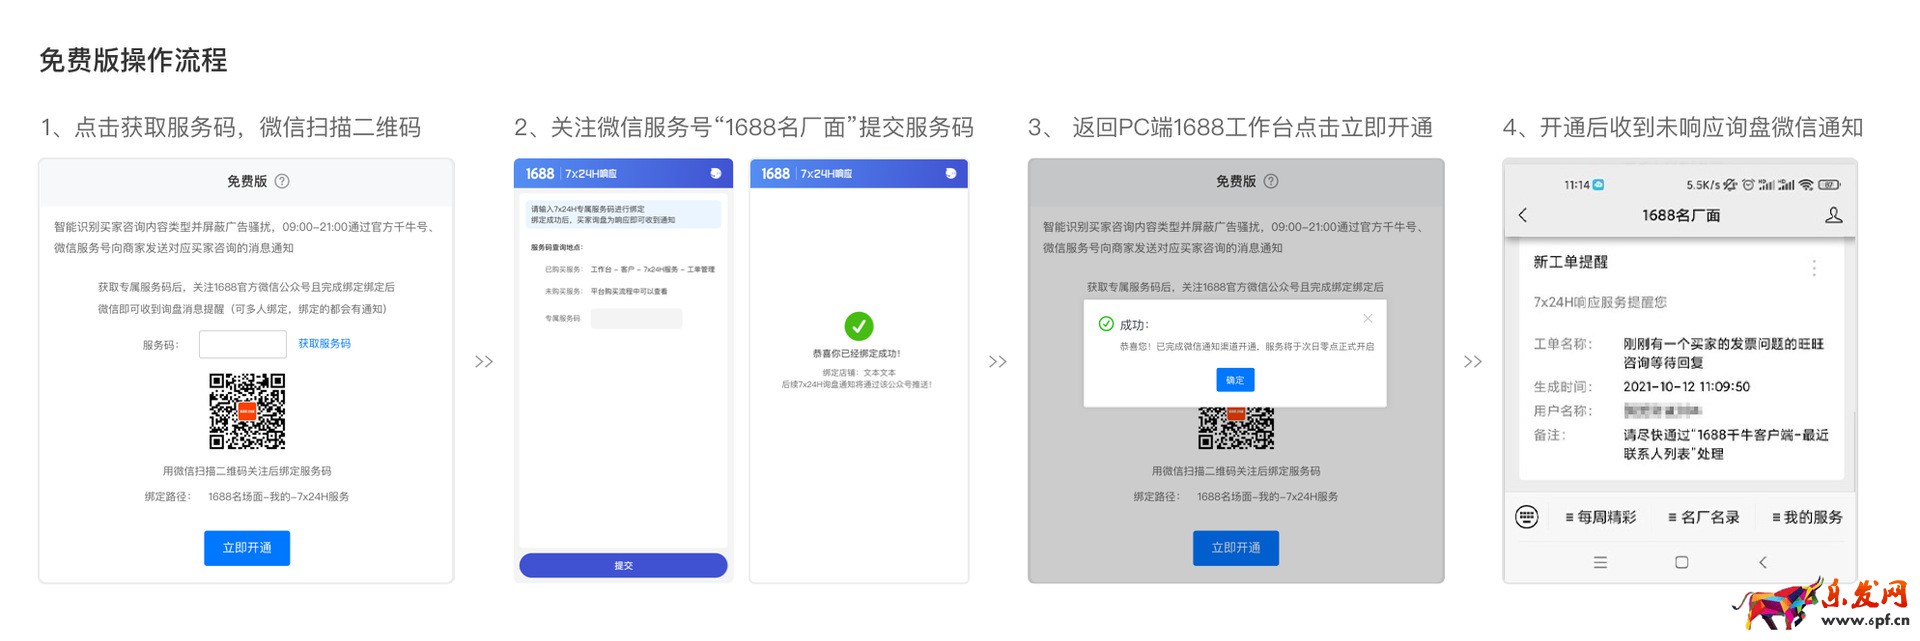Click 立即开通 button in step 1 panel
The image size is (1920, 641).
247,548
